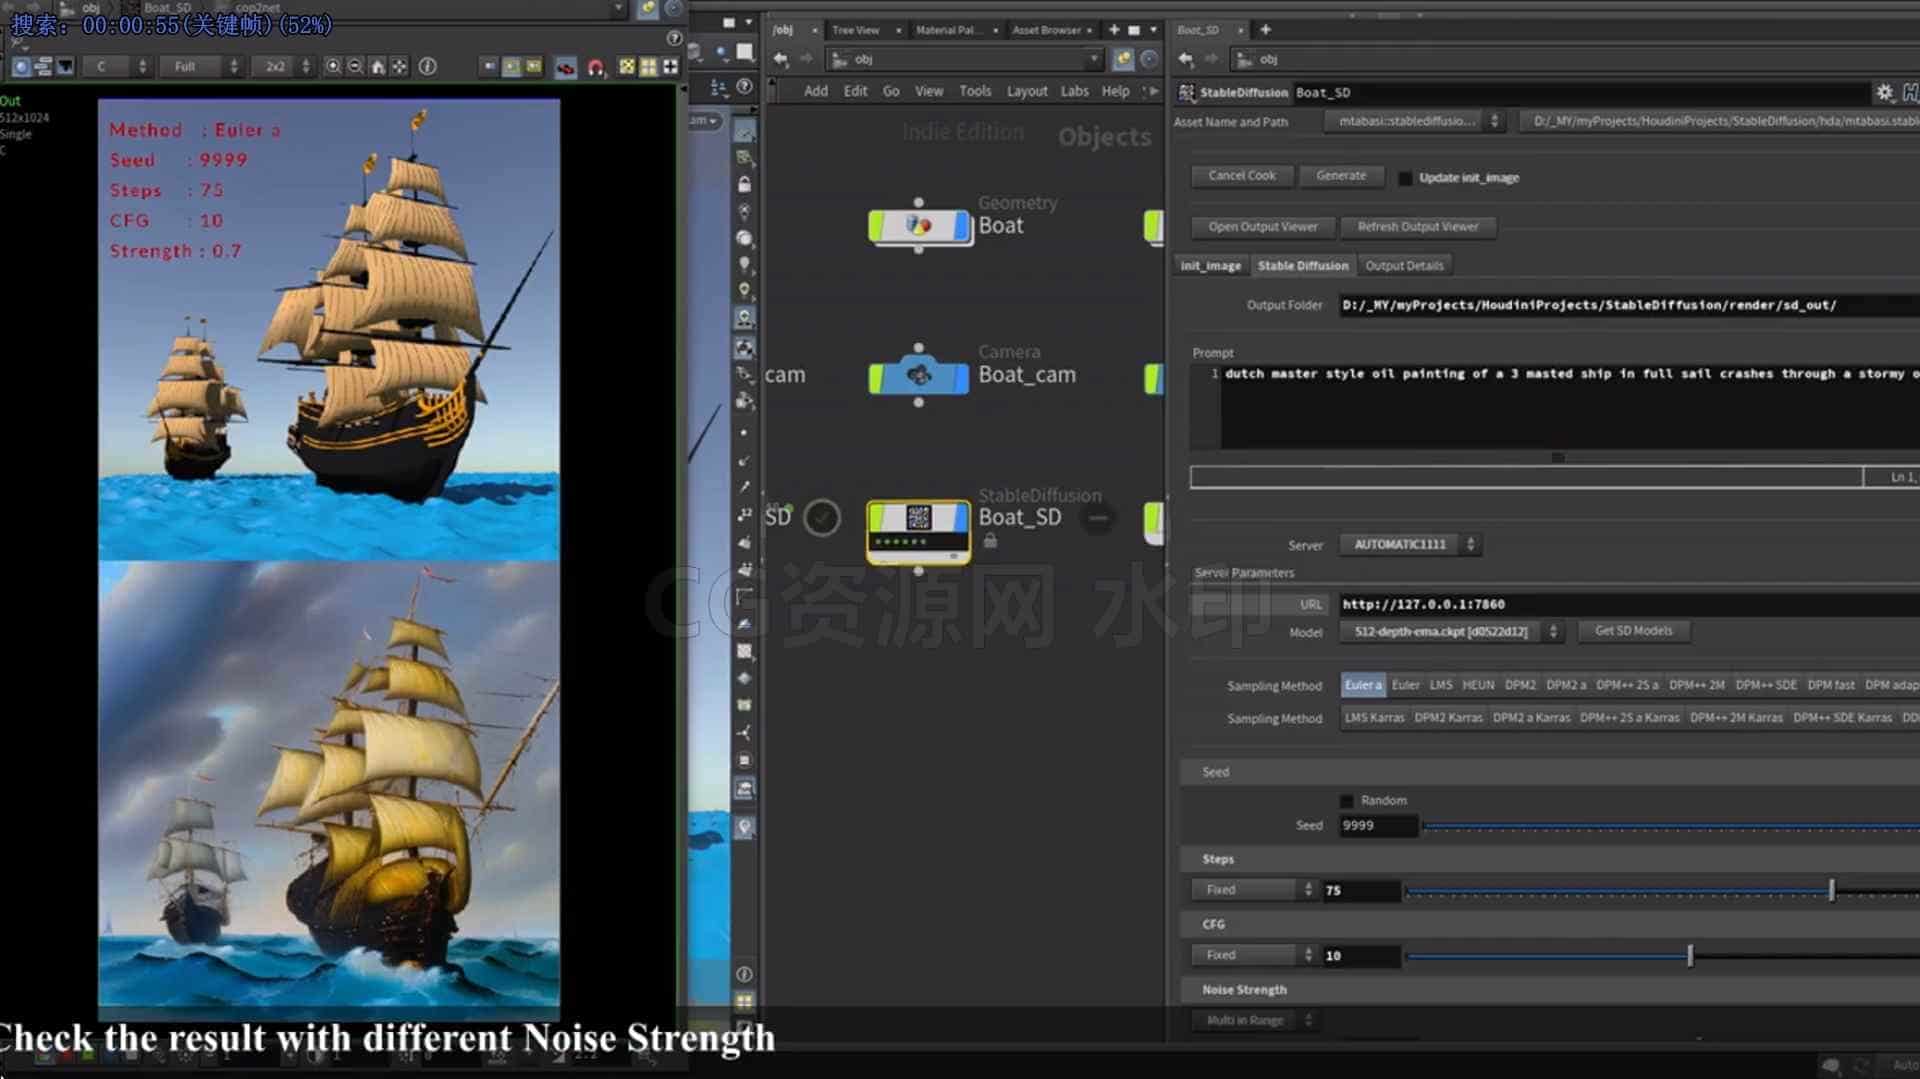Click the back arrow in network editor path bar
Screen dimensions: 1920x1079
point(781,59)
